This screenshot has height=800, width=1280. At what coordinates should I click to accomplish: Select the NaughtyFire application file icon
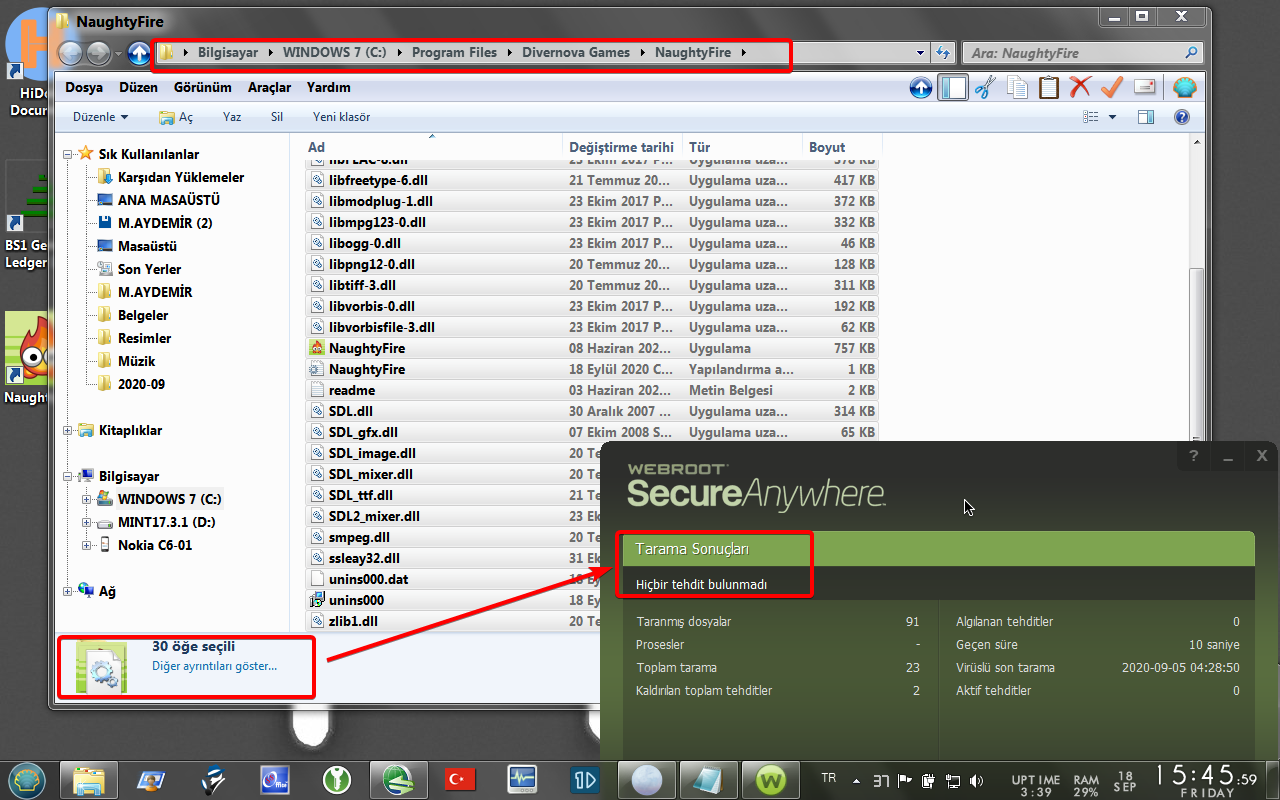pyautogui.click(x=317, y=348)
